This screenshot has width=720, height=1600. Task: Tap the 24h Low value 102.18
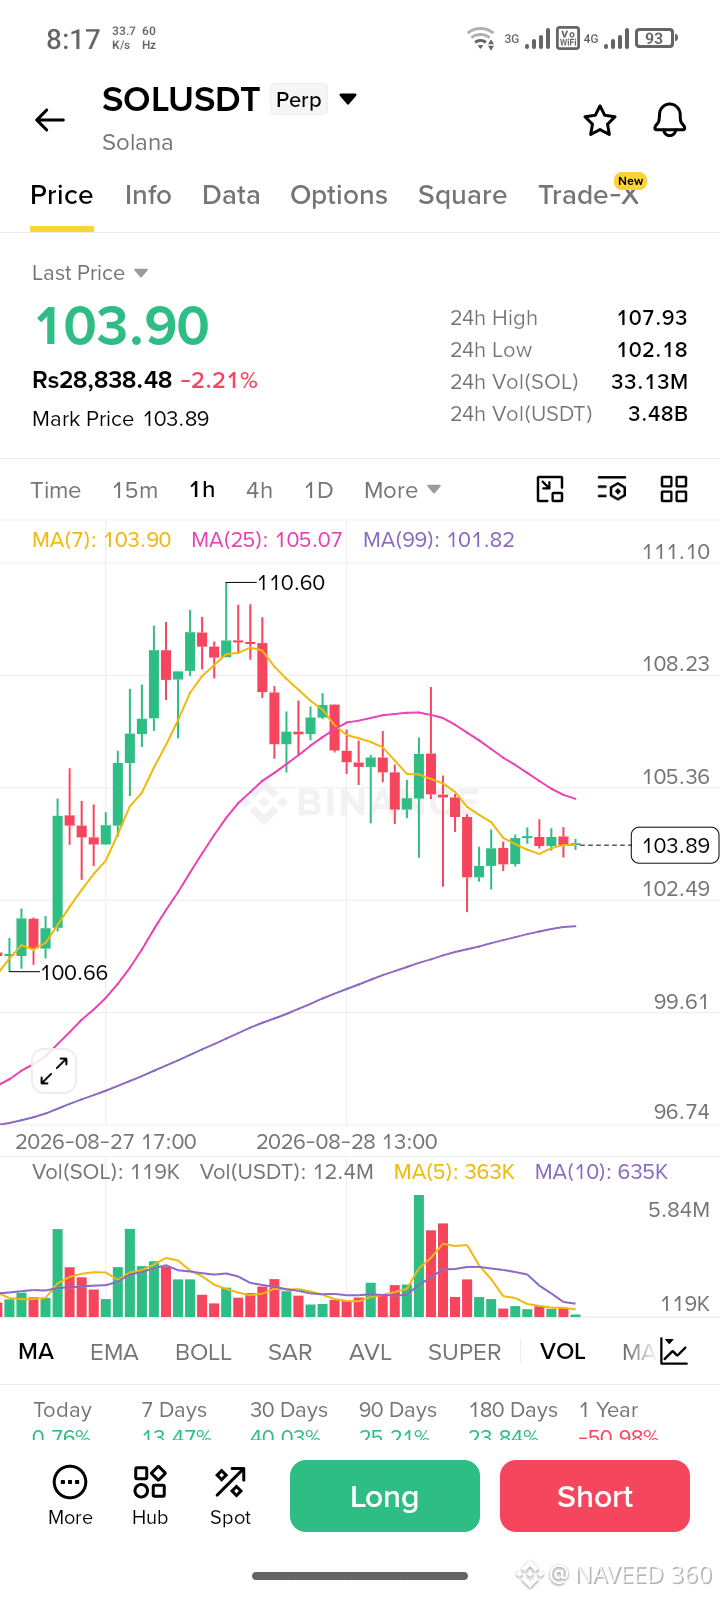(x=652, y=350)
